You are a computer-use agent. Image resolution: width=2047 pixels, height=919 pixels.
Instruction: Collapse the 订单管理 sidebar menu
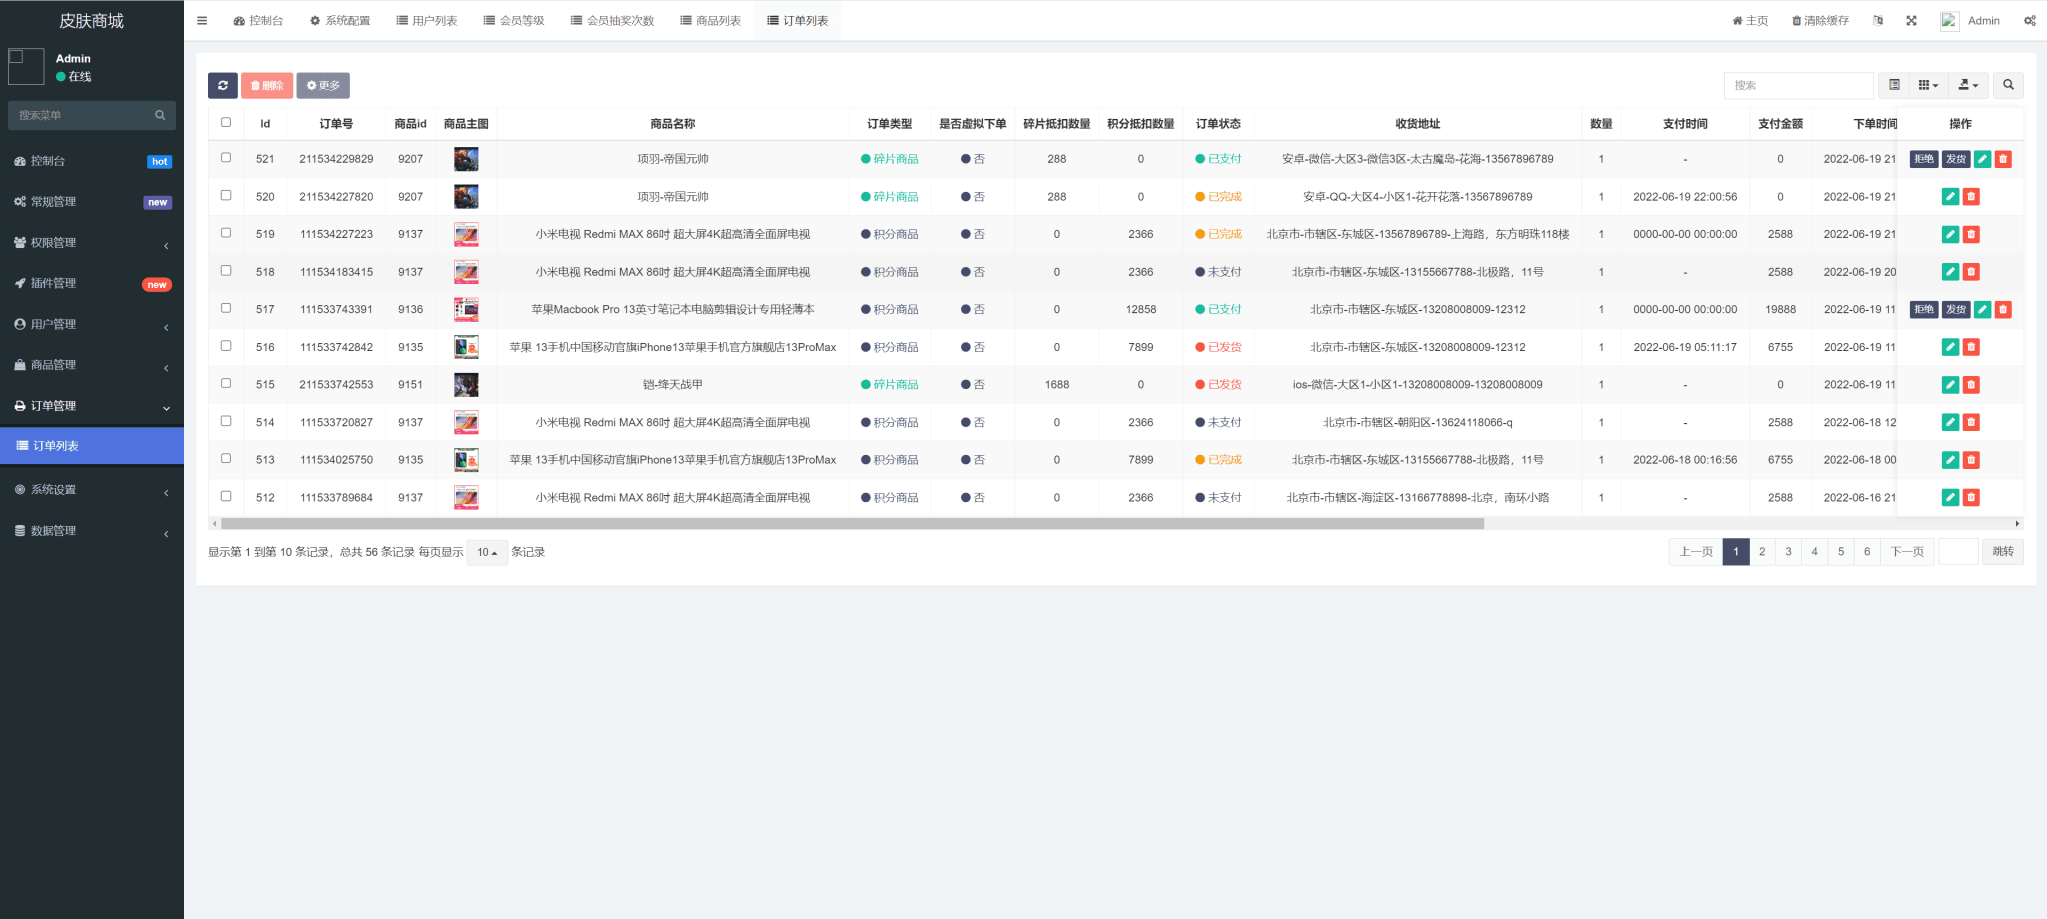pyautogui.click(x=92, y=406)
